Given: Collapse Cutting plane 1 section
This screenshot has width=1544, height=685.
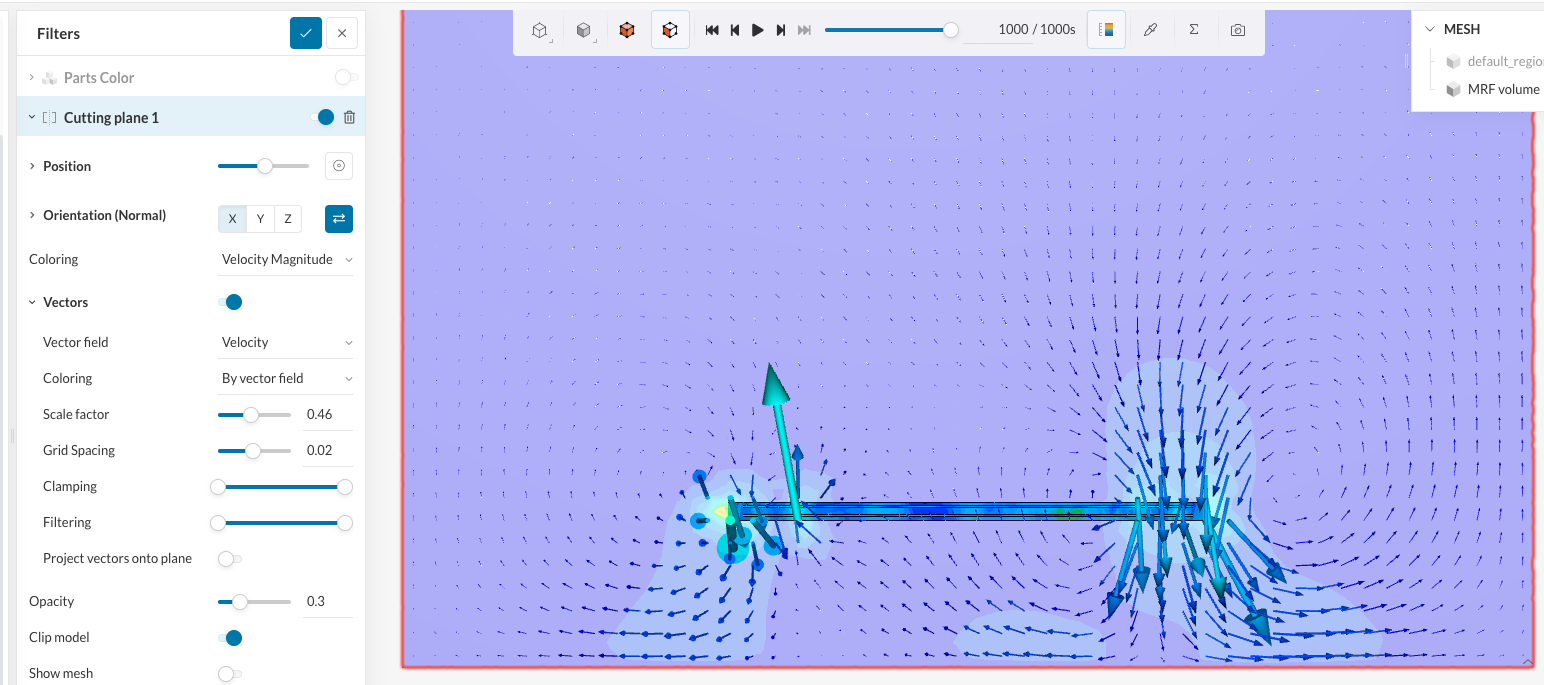Looking at the screenshot, I should coord(31,117).
